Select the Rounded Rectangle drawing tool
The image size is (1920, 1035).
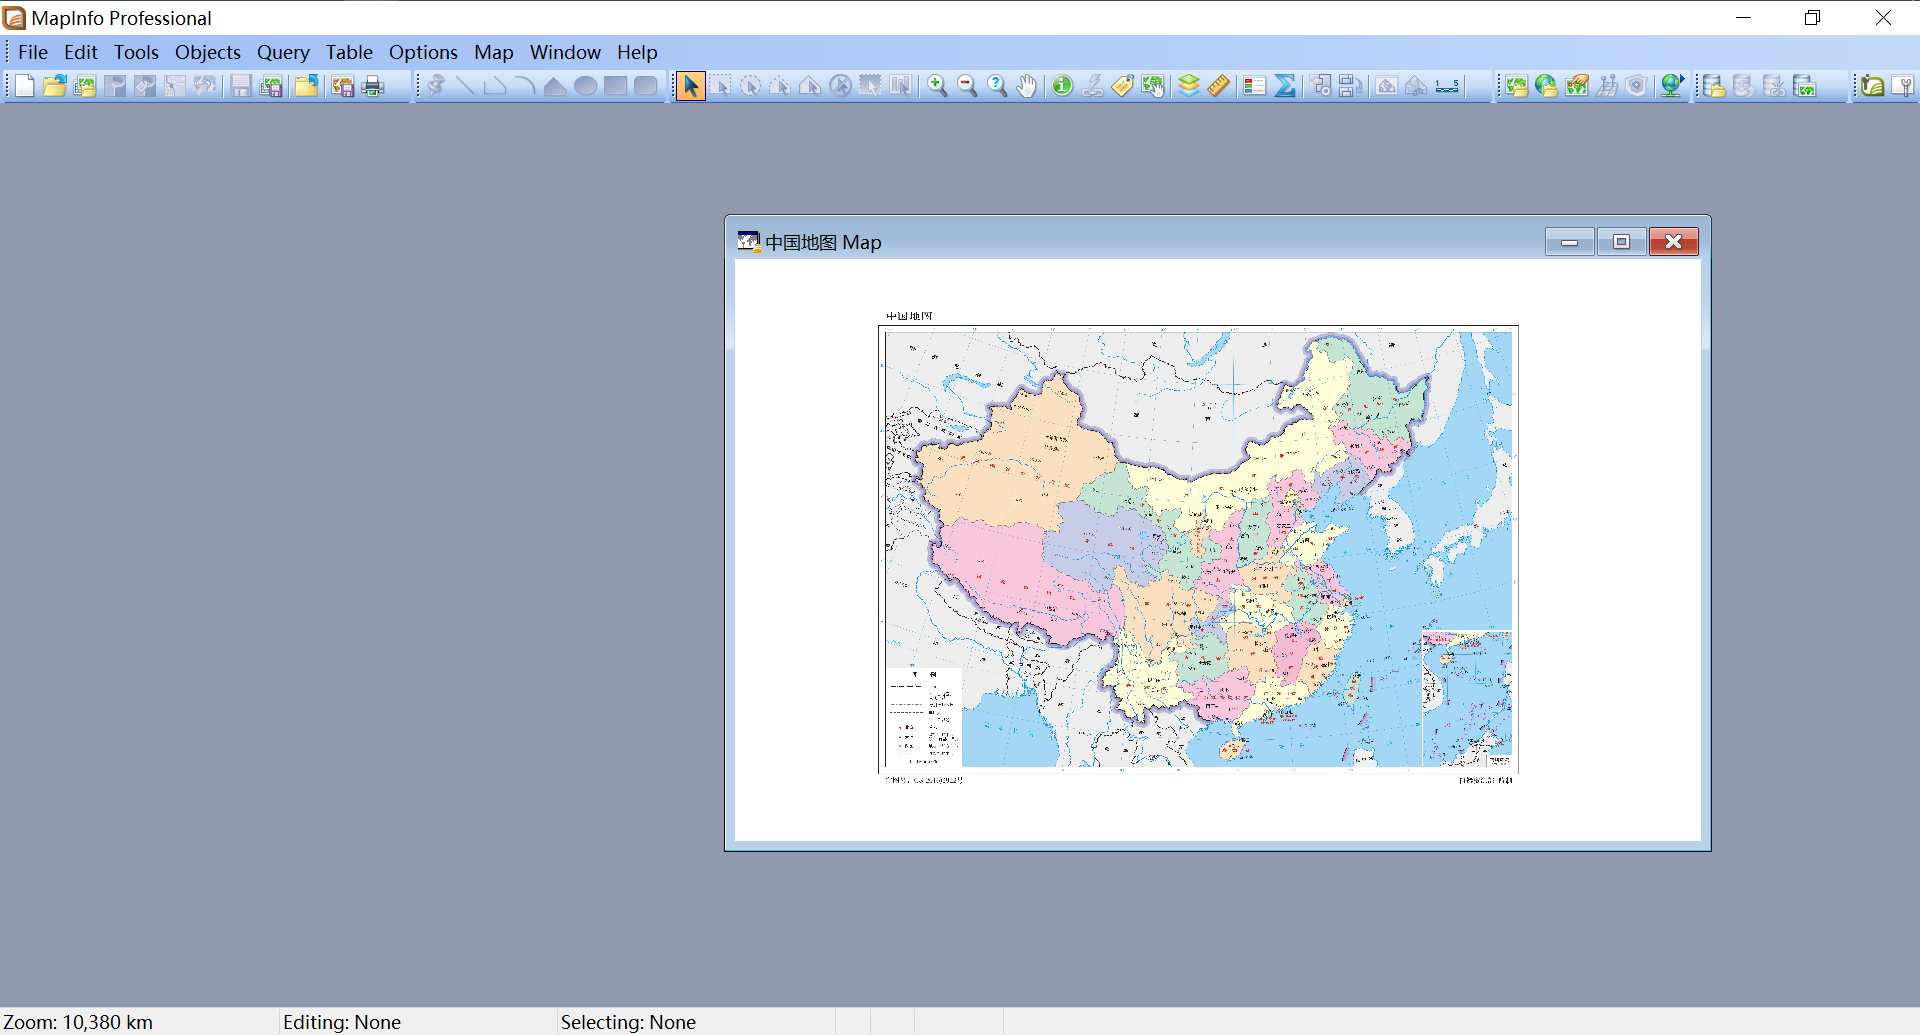coord(646,86)
